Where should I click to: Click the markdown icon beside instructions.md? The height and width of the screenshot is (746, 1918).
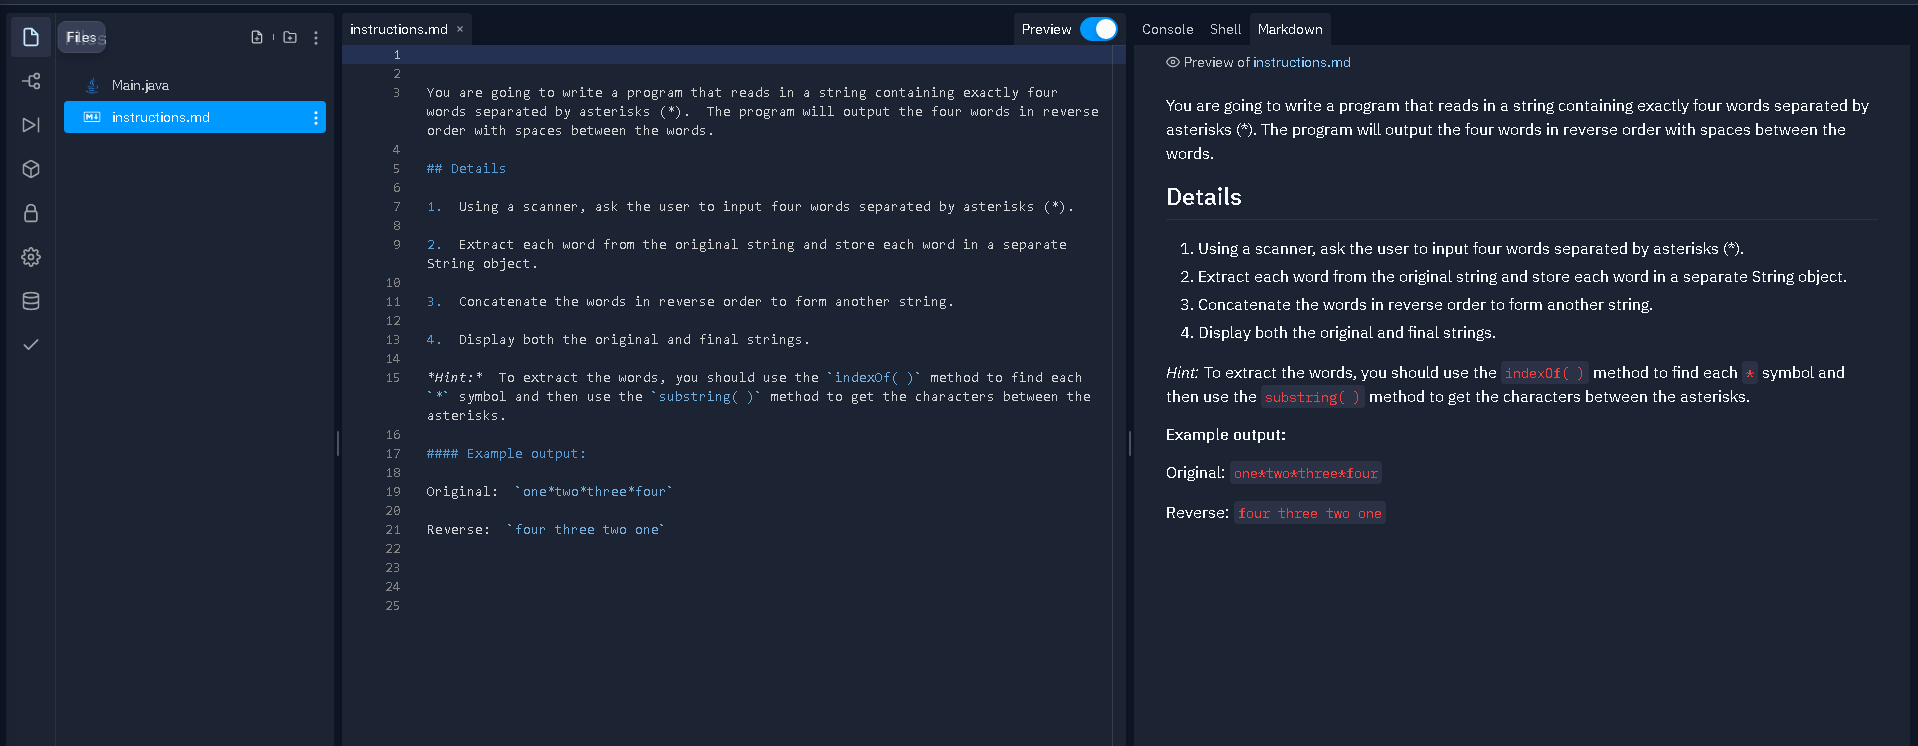tap(92, 117)
